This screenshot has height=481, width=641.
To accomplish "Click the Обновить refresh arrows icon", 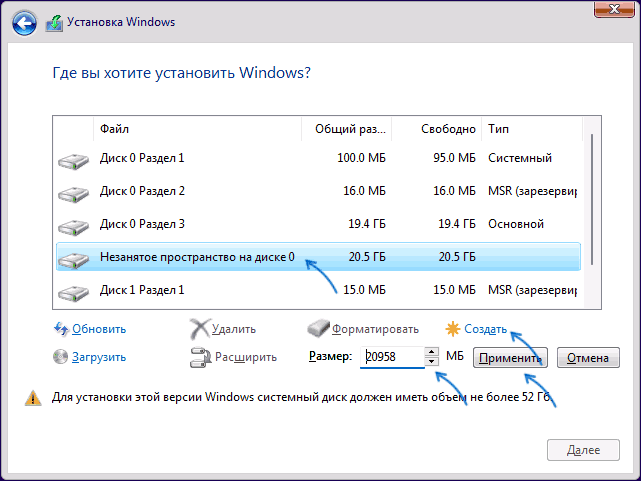I will [x=61, y=329].
